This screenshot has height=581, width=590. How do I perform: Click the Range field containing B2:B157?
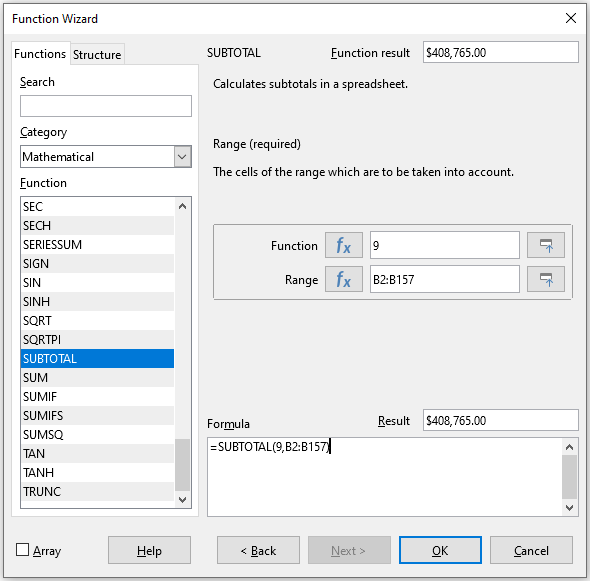coord(445,279)
